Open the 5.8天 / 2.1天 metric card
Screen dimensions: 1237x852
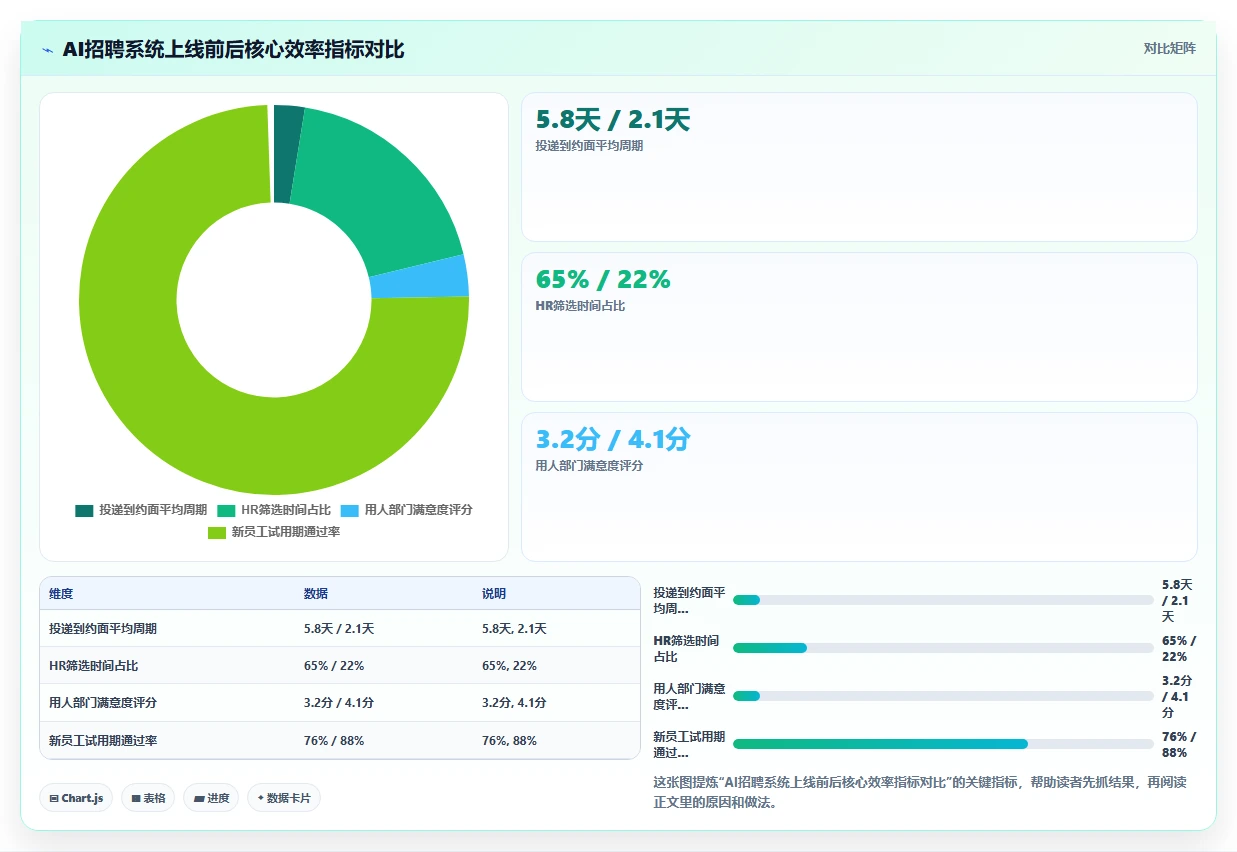859,167
